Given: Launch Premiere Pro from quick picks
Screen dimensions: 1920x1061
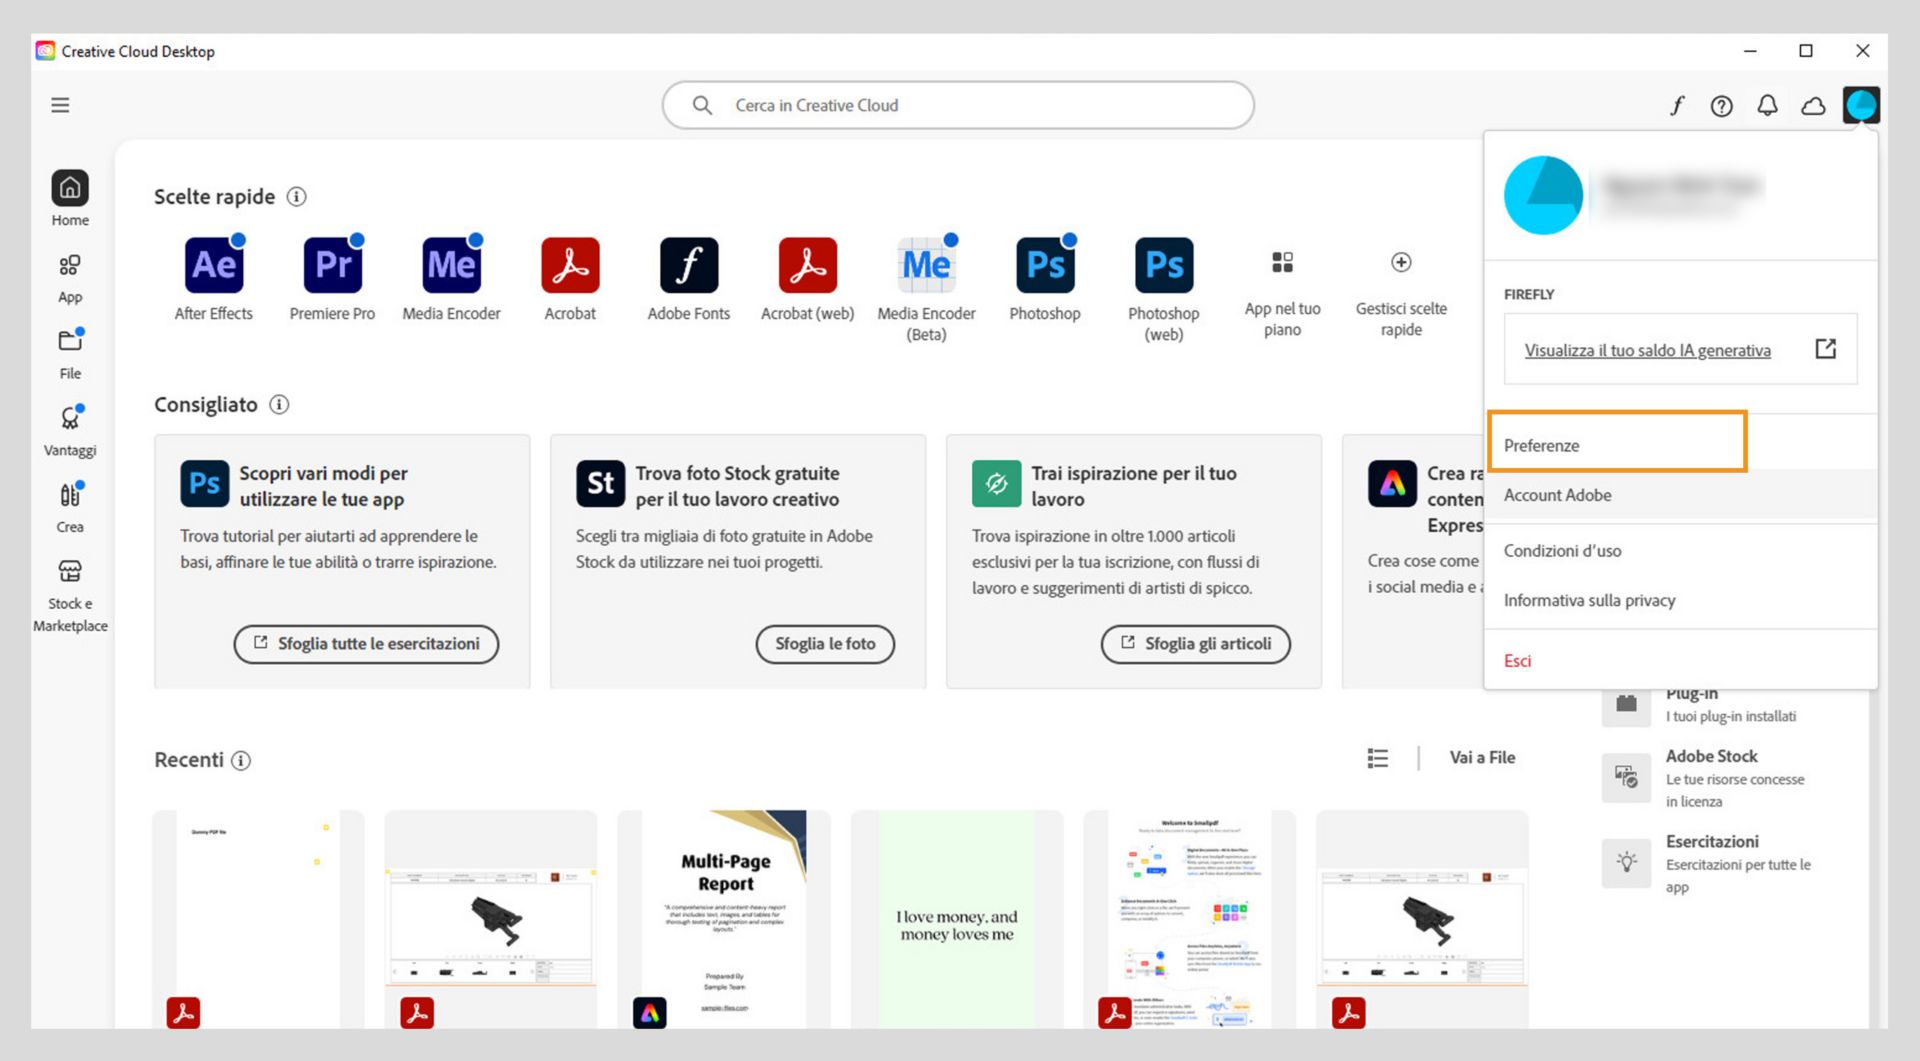Looking at the screenshot, I should 332,265.
